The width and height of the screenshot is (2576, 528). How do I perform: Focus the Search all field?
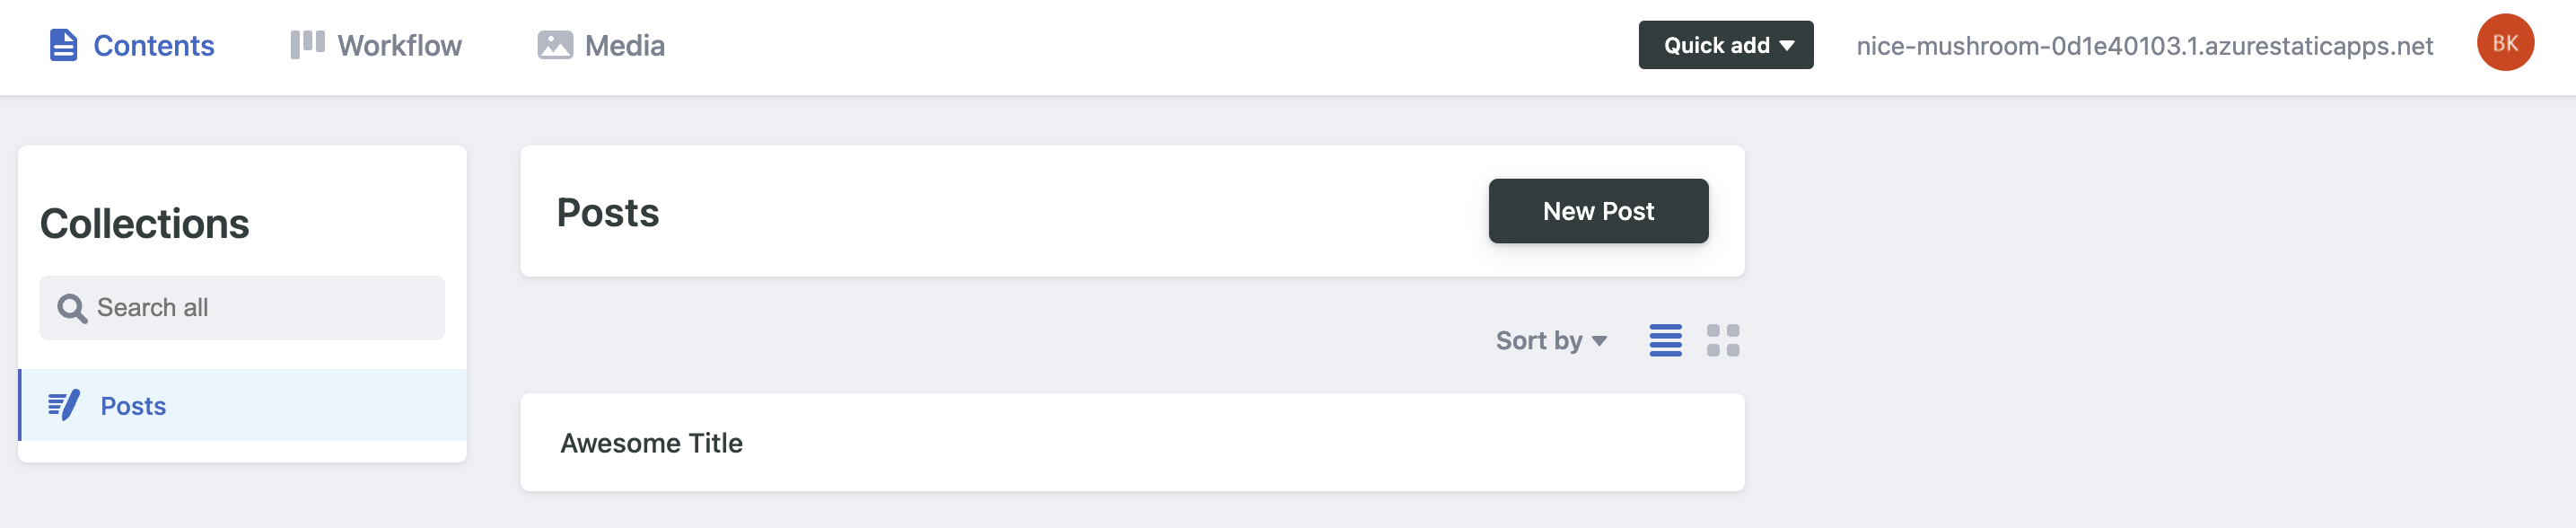(x=260, y=308)
